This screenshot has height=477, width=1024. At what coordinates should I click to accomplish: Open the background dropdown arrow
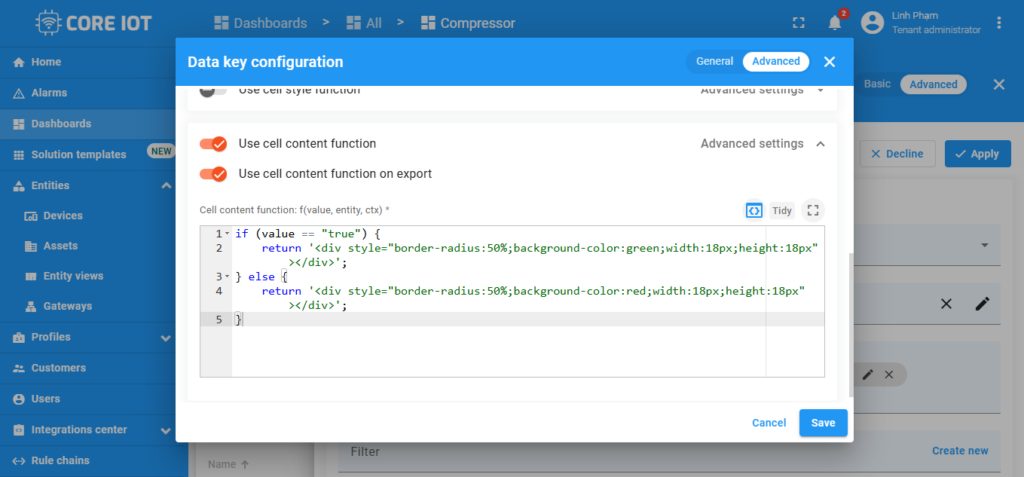click(x=984, y=245)
